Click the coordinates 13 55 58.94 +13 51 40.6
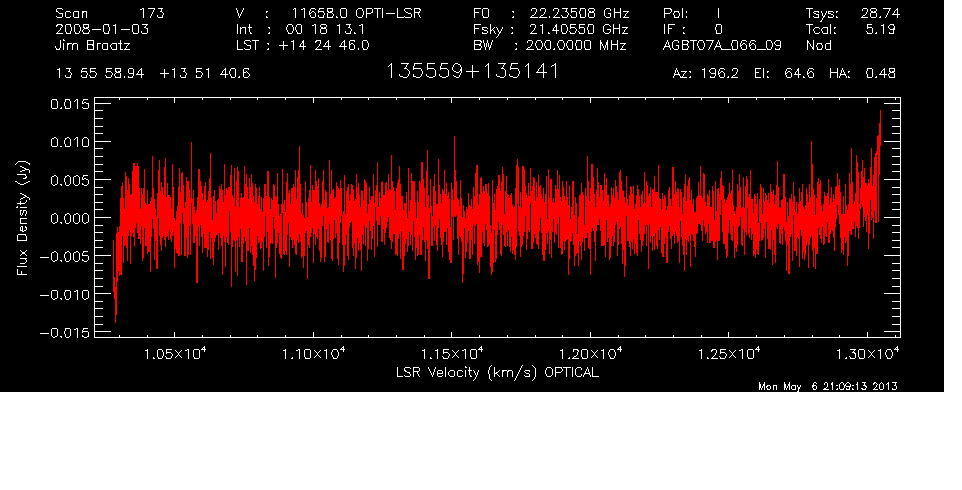 click(x=153, y=74)
